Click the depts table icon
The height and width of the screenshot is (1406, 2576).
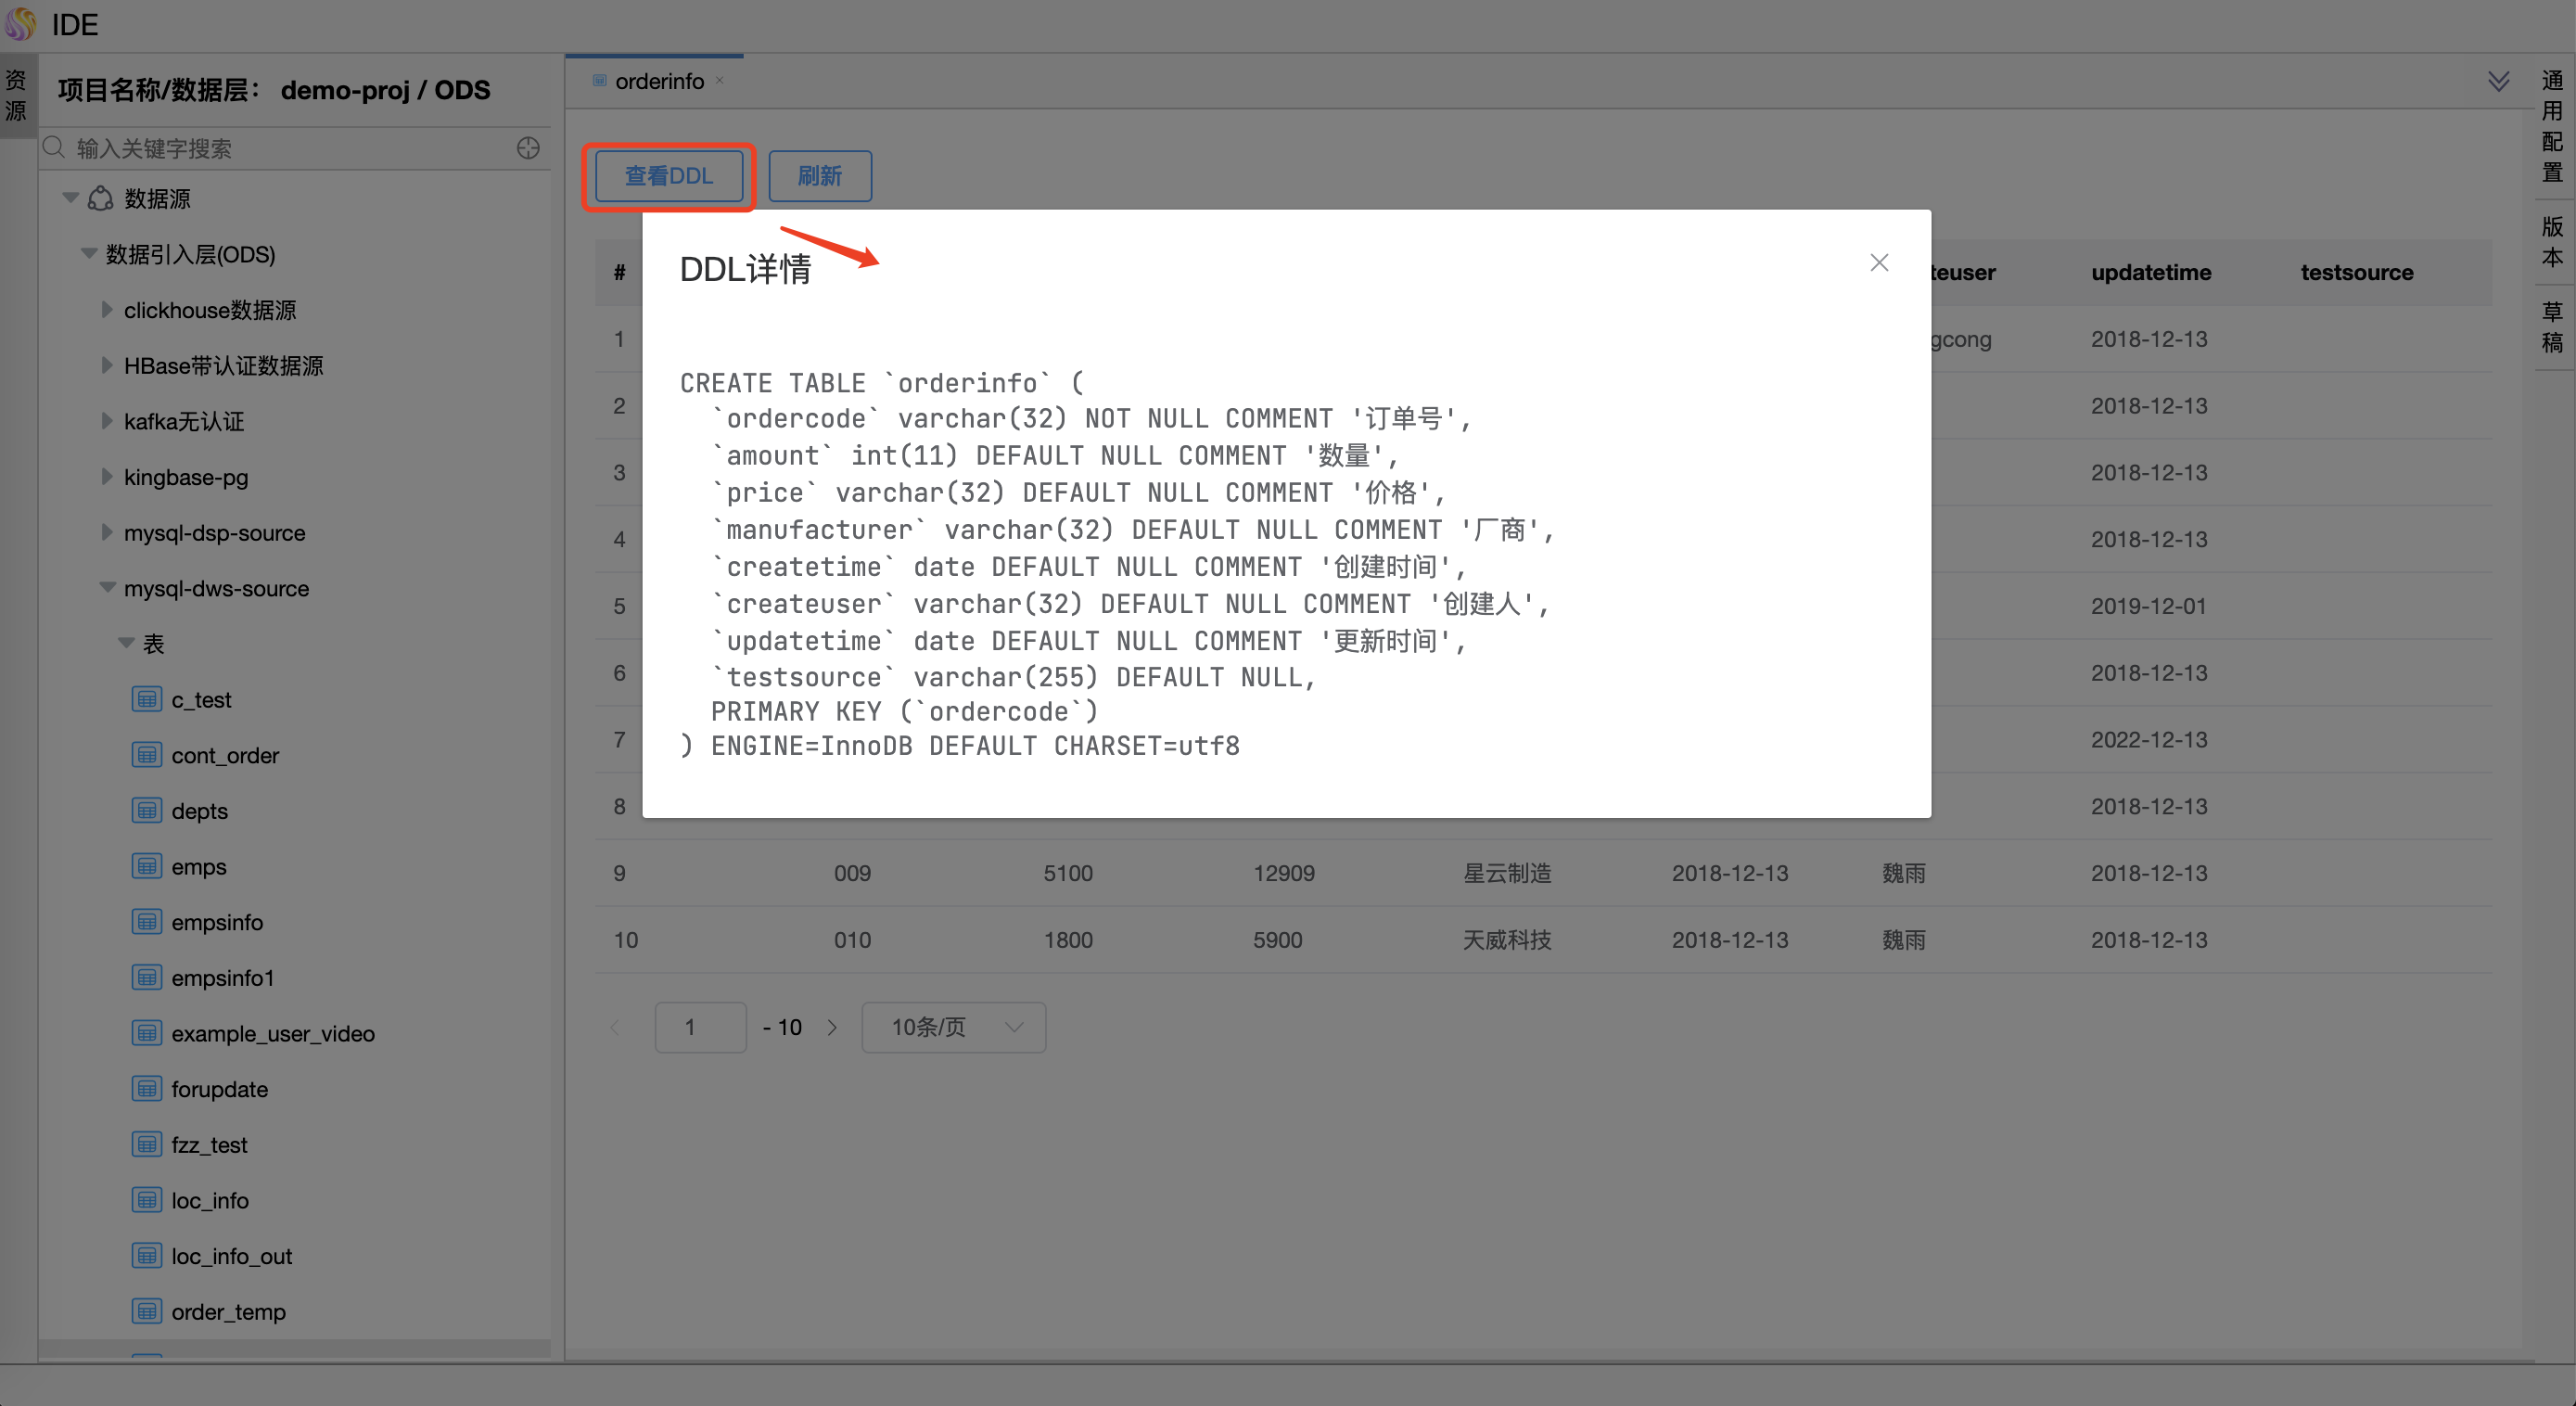[147, 810]
